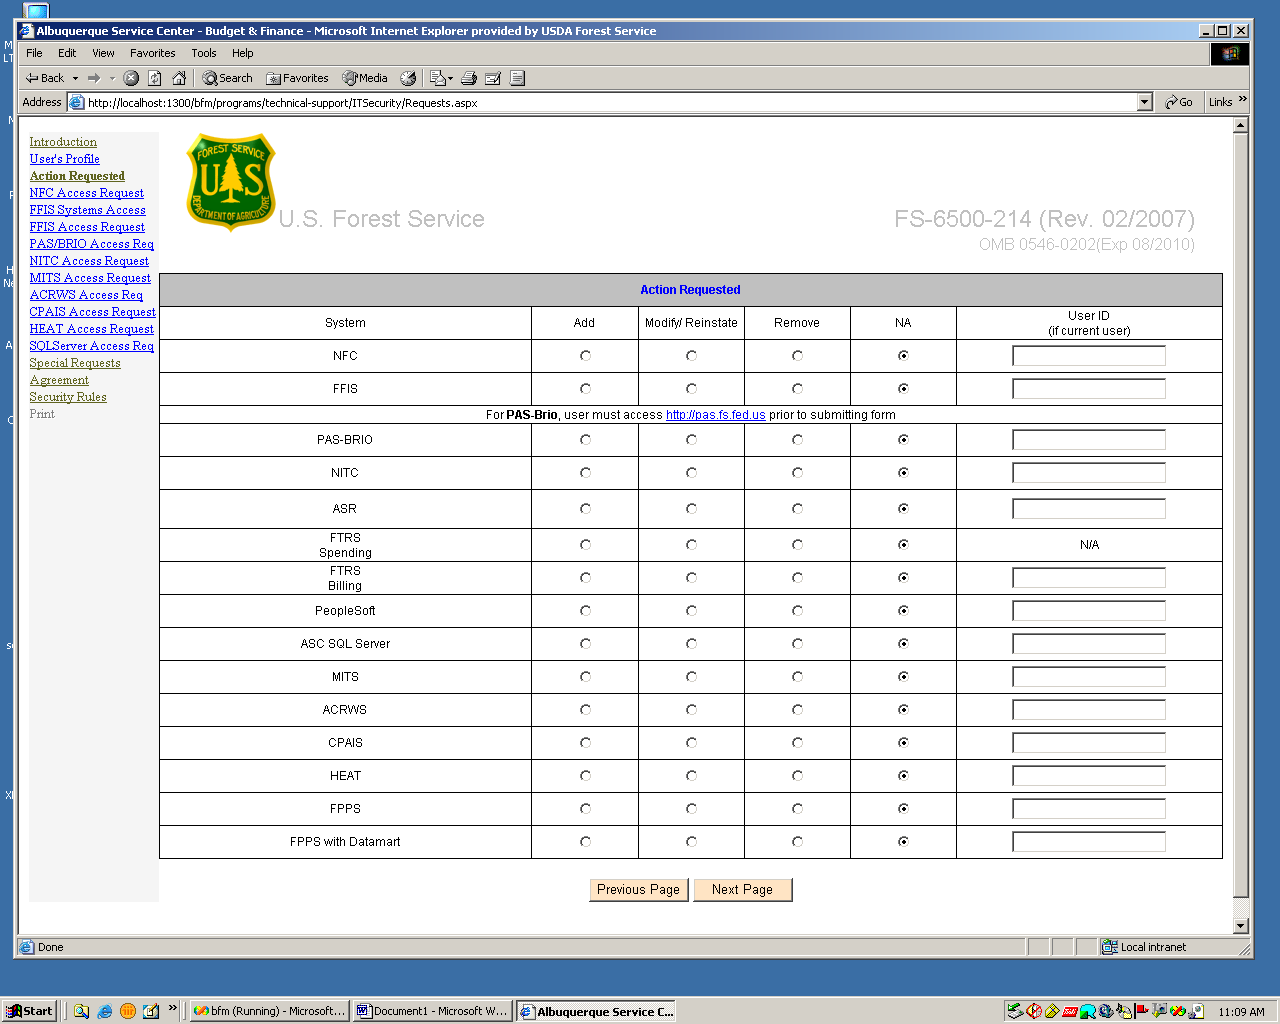The image size is (1280, 1024).
Task: Open the Special Requests sidebar link
Action: (x=75, y=363)
